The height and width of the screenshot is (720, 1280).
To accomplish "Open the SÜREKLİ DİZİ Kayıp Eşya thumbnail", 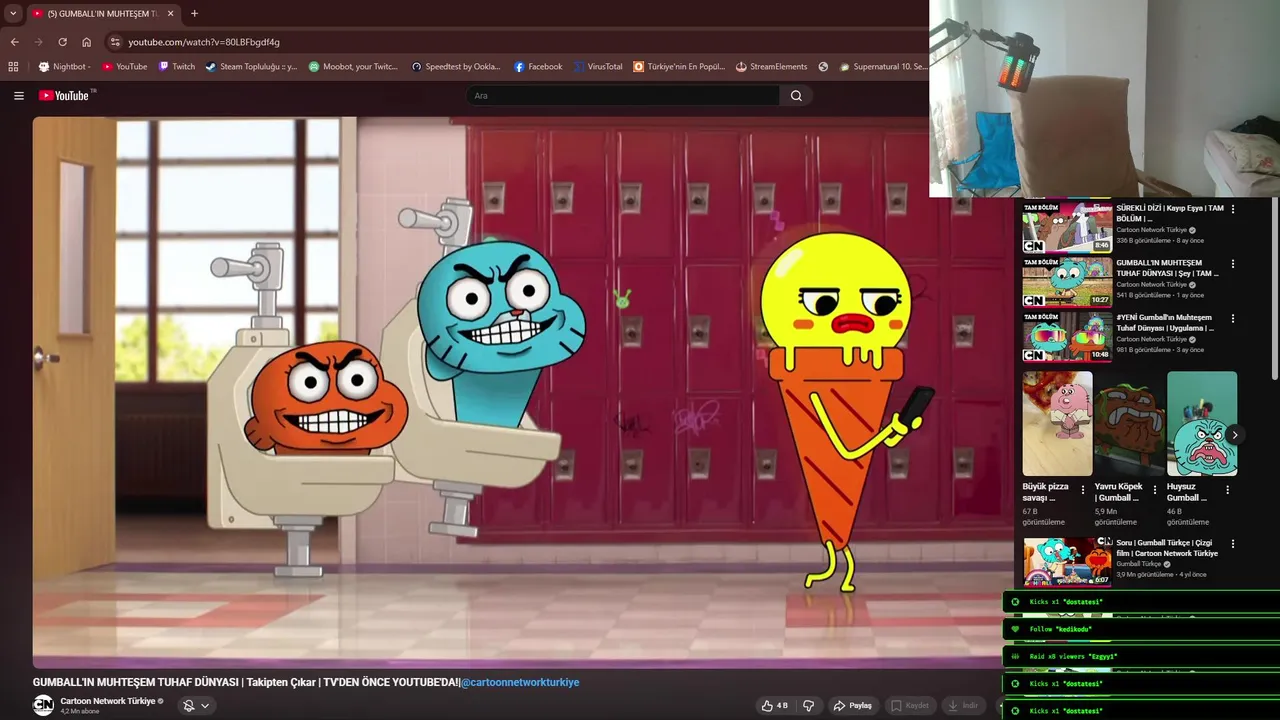I will [x=1067, y=226].
